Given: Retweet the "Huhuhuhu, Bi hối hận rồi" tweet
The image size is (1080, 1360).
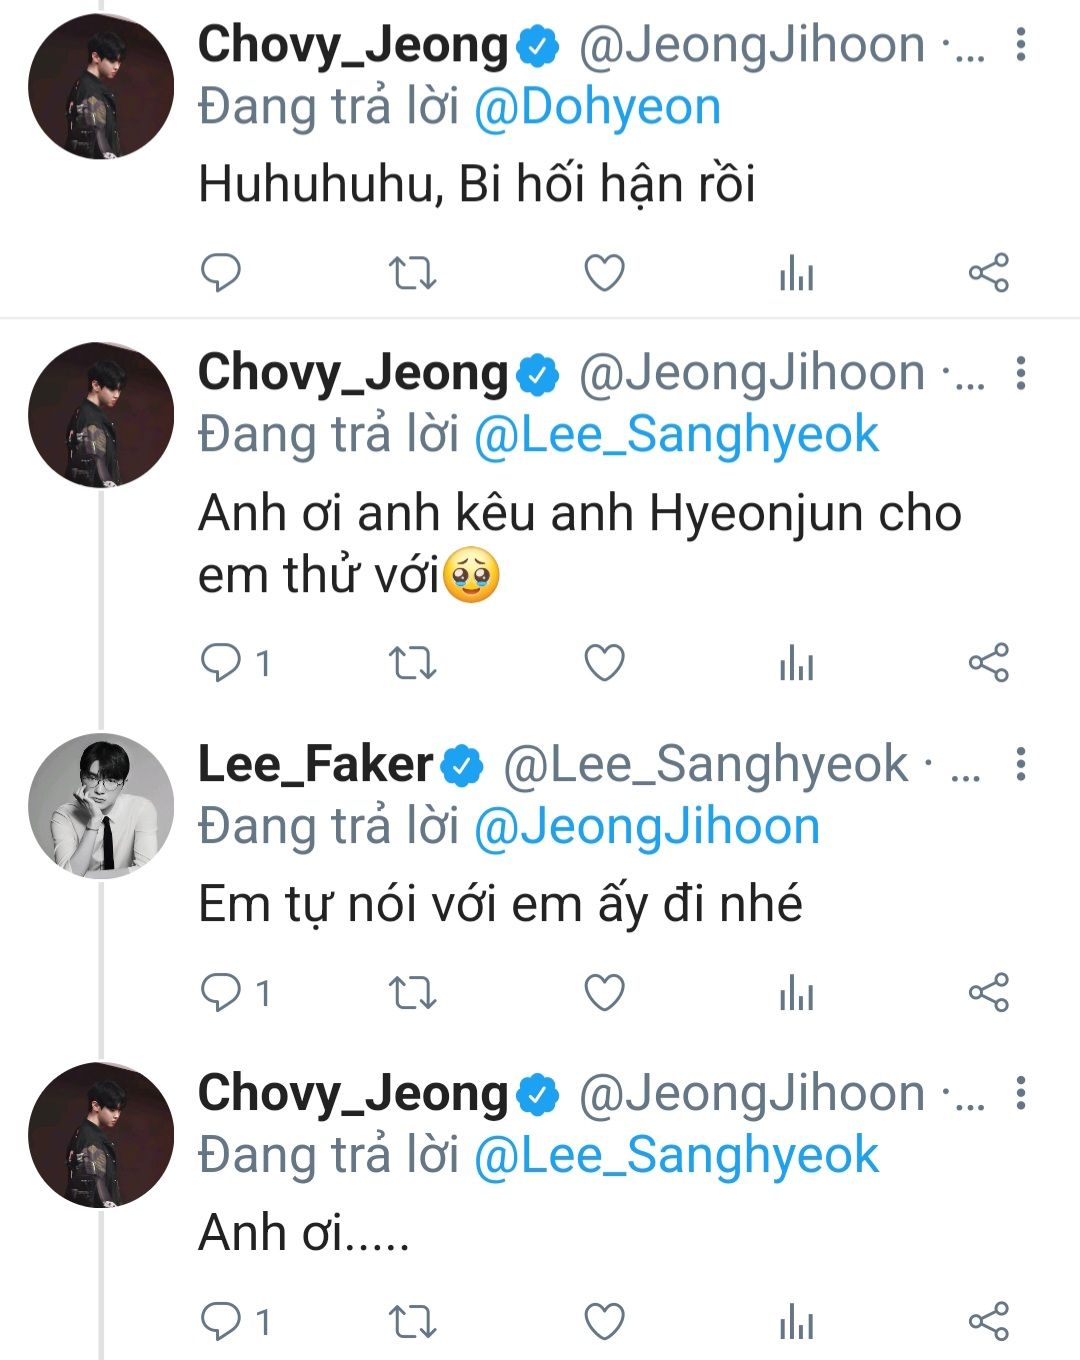Looking at the screenshot, I should pyautogui.click(x=412, y=272).
